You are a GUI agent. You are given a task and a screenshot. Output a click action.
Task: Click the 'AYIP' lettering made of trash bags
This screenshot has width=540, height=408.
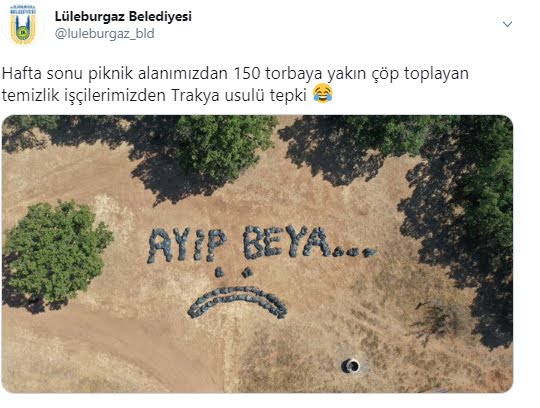187,245
